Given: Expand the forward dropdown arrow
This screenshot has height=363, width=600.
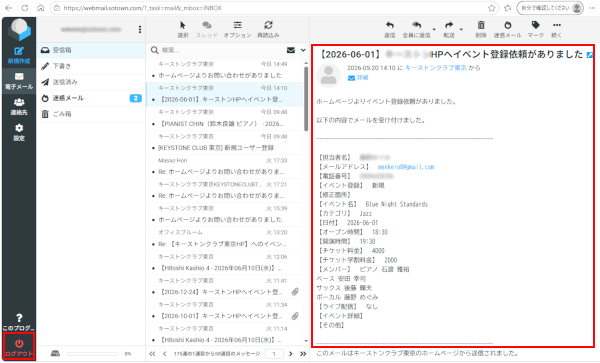Looking at the screenshot, I should (x=461, y=29).
